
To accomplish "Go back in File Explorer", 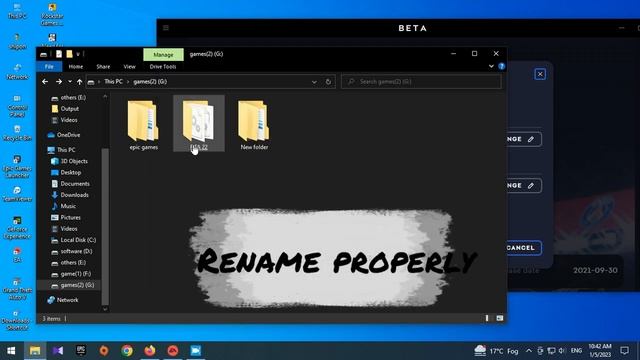I will 45,82.
